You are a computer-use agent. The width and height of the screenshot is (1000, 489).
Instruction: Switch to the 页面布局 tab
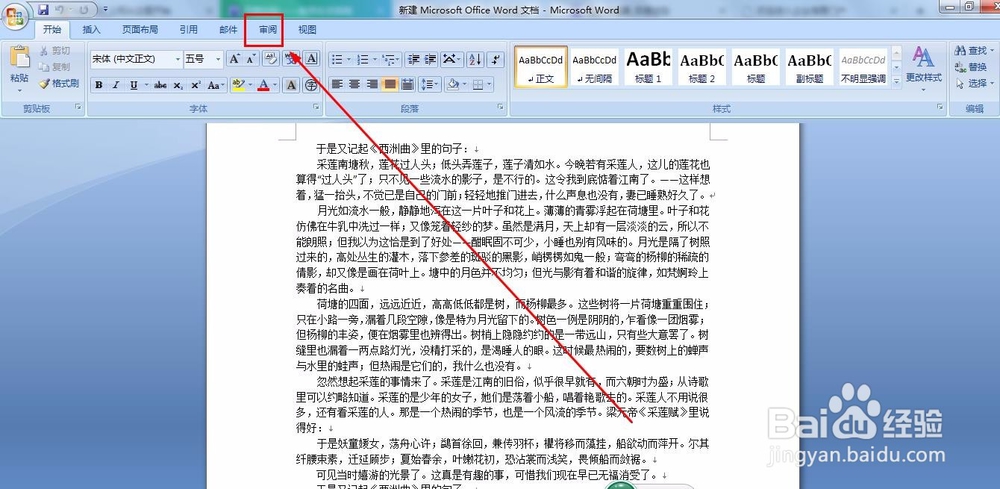point(140,30)
